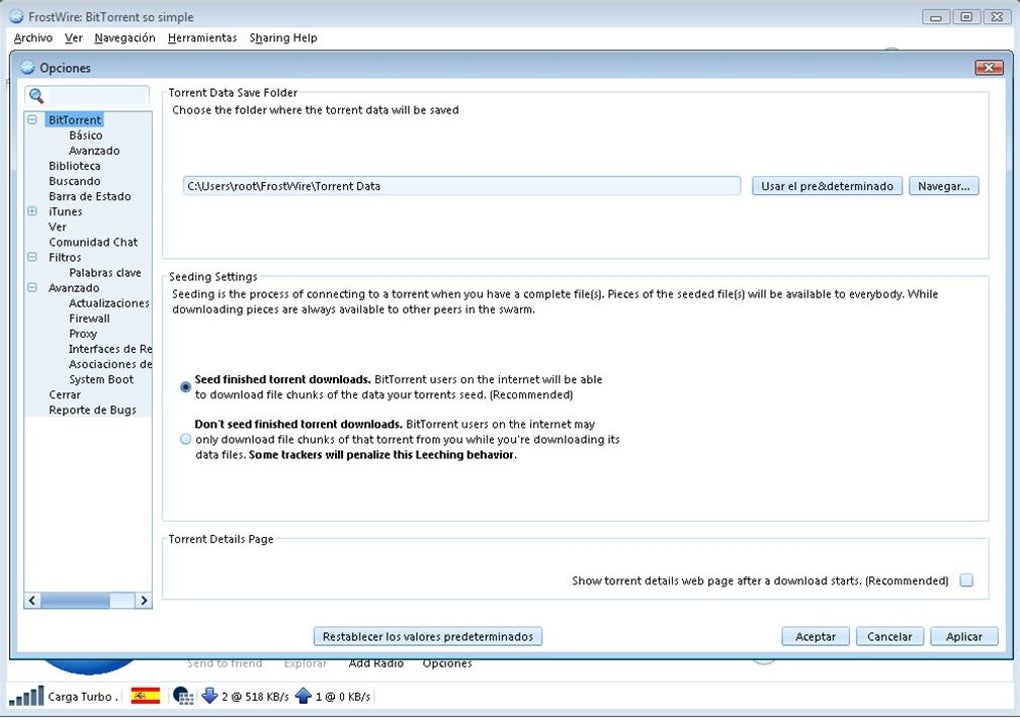1020x720 pixels.
Task: Click the tree scrollbar left arrow
Action: point(33,600)
